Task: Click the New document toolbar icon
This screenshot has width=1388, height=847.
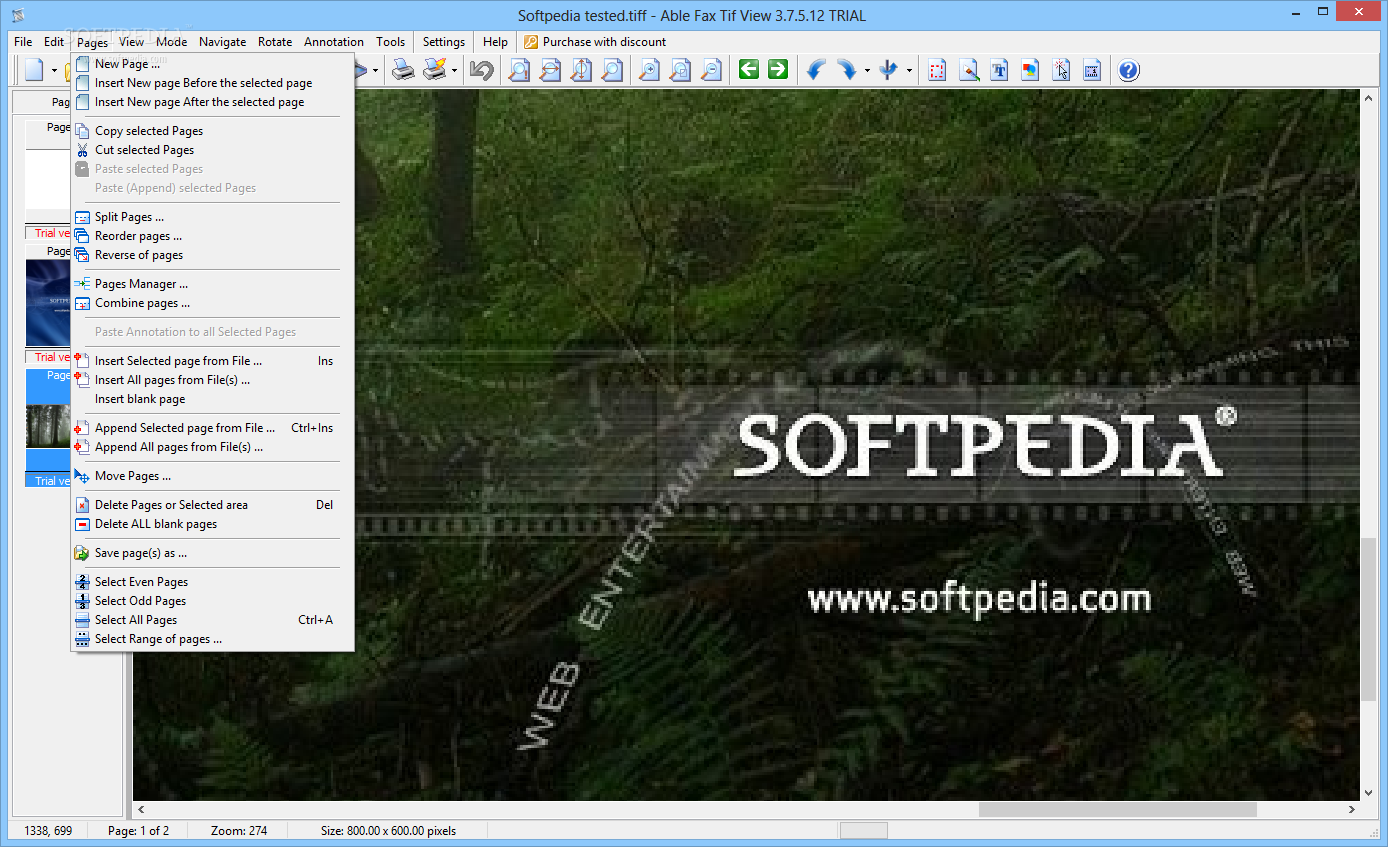Action: click(x=35, y=70)
